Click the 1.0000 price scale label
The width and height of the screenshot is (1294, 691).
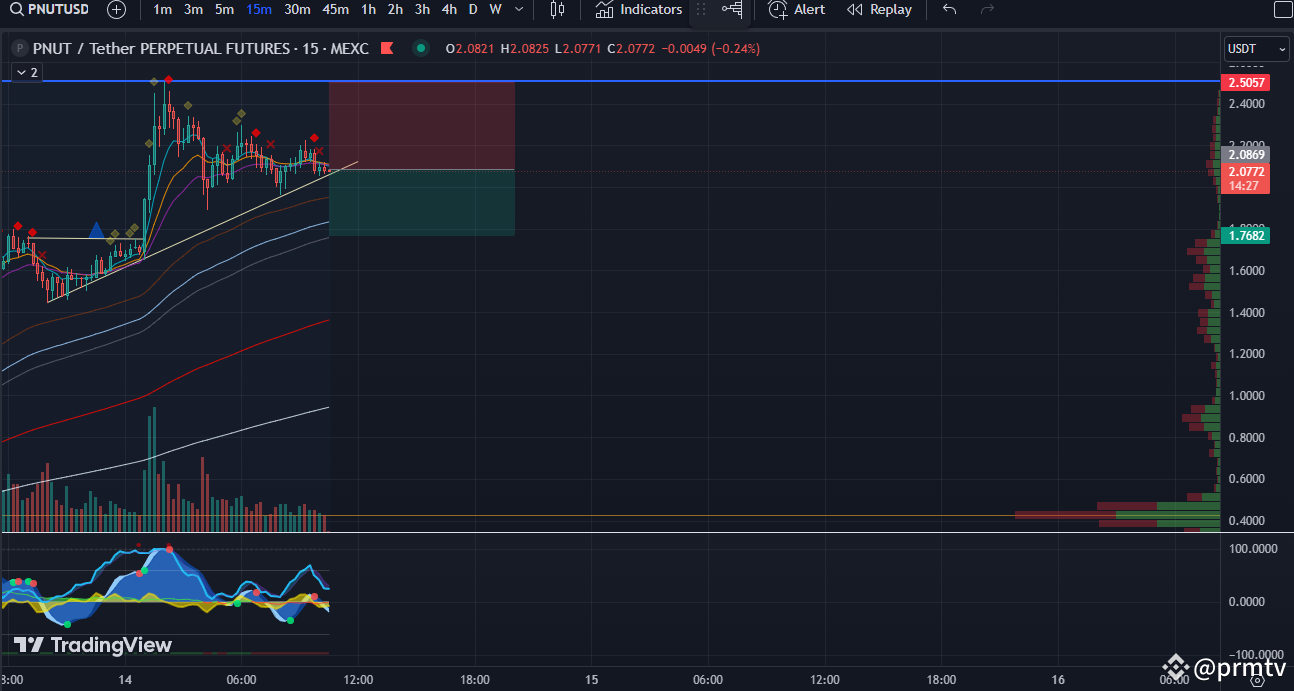point(1246,396)
